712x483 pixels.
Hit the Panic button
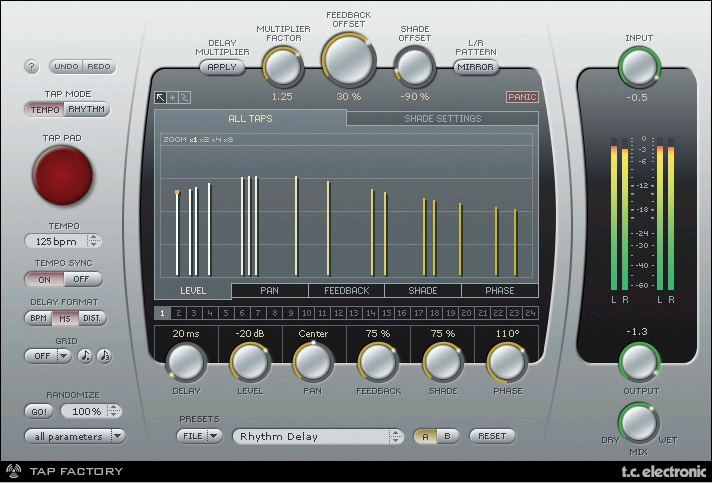[522, 97]
